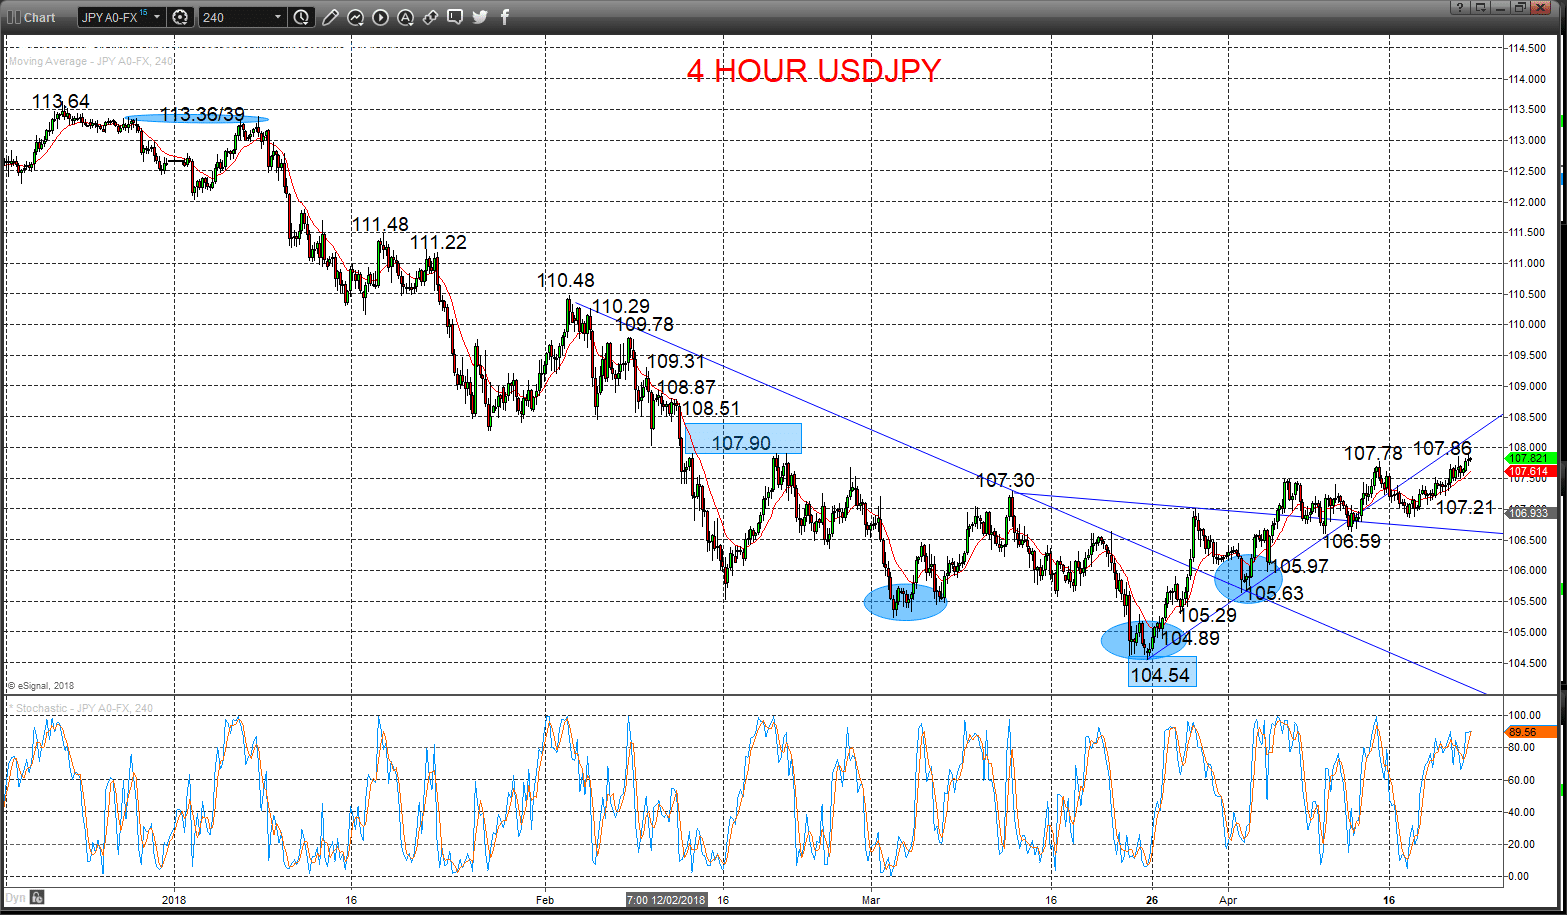
Task: Click the 109.78 price annotation
Action: point(644,324)
